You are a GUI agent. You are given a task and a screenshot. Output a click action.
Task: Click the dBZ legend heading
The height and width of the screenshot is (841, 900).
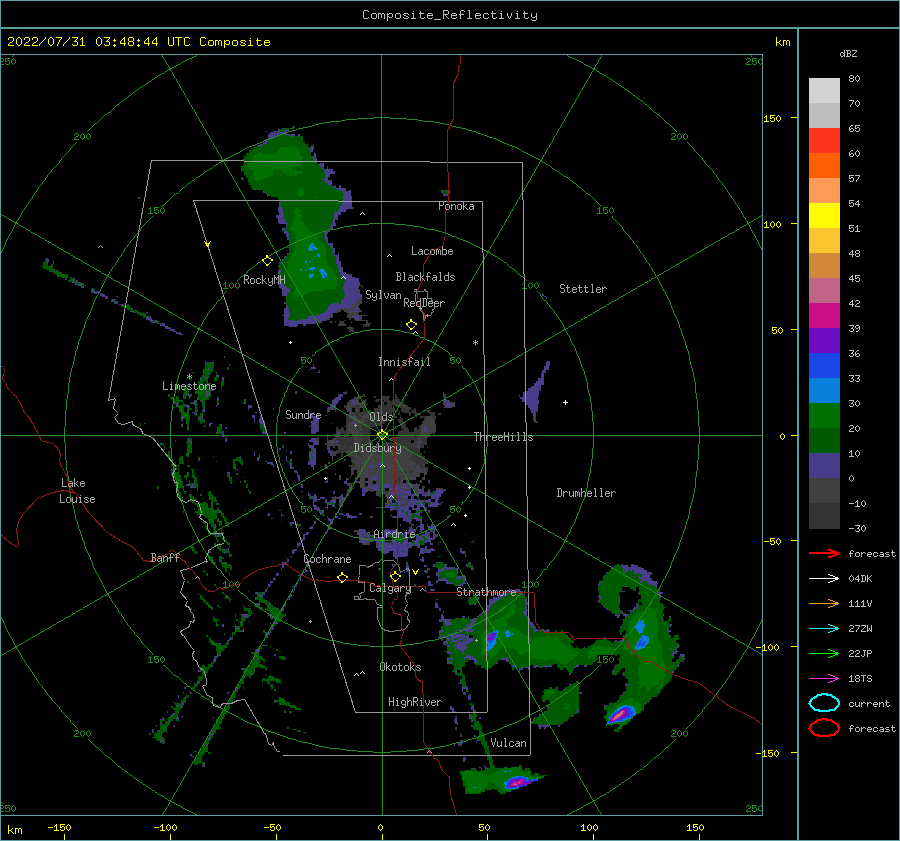848,53
